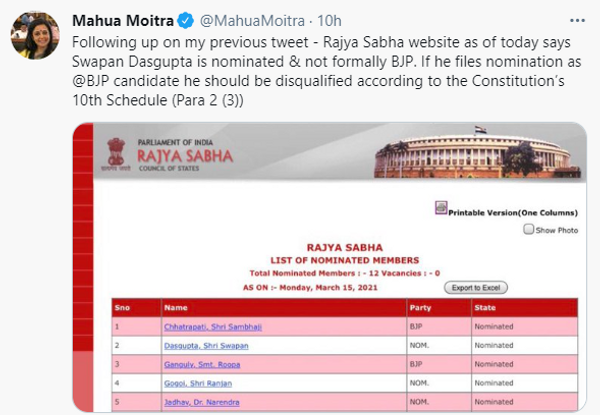Open the @MahuaMoitra handle link

[x=253, y=21]
